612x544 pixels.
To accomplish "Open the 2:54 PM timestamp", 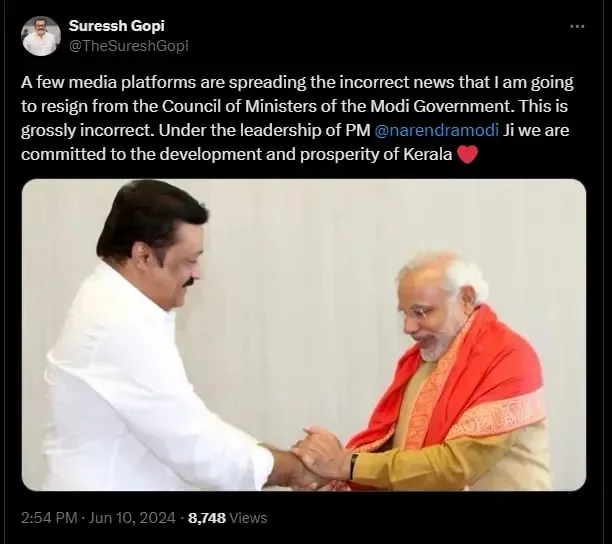I will [x=49, y=518].
